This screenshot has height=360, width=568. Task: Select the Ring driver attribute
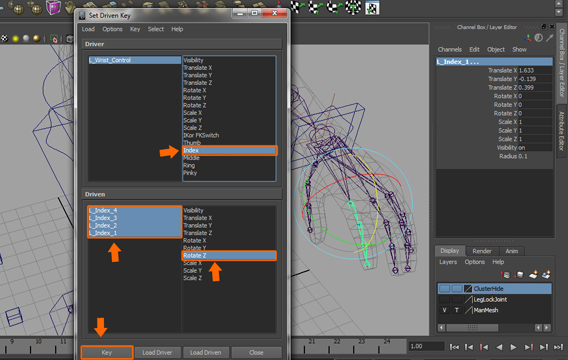[x=189, y=166]
